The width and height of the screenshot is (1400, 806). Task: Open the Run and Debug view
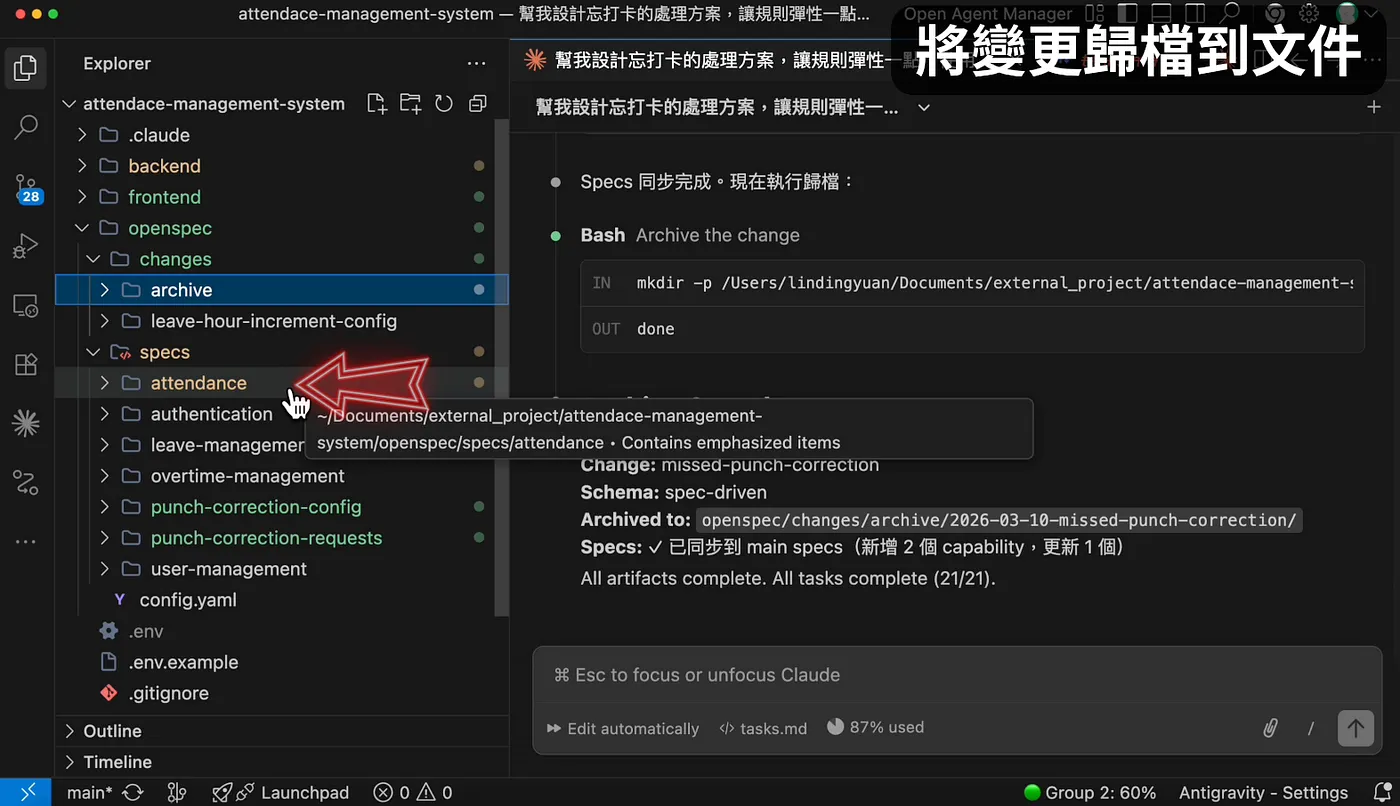click(26, 246)
